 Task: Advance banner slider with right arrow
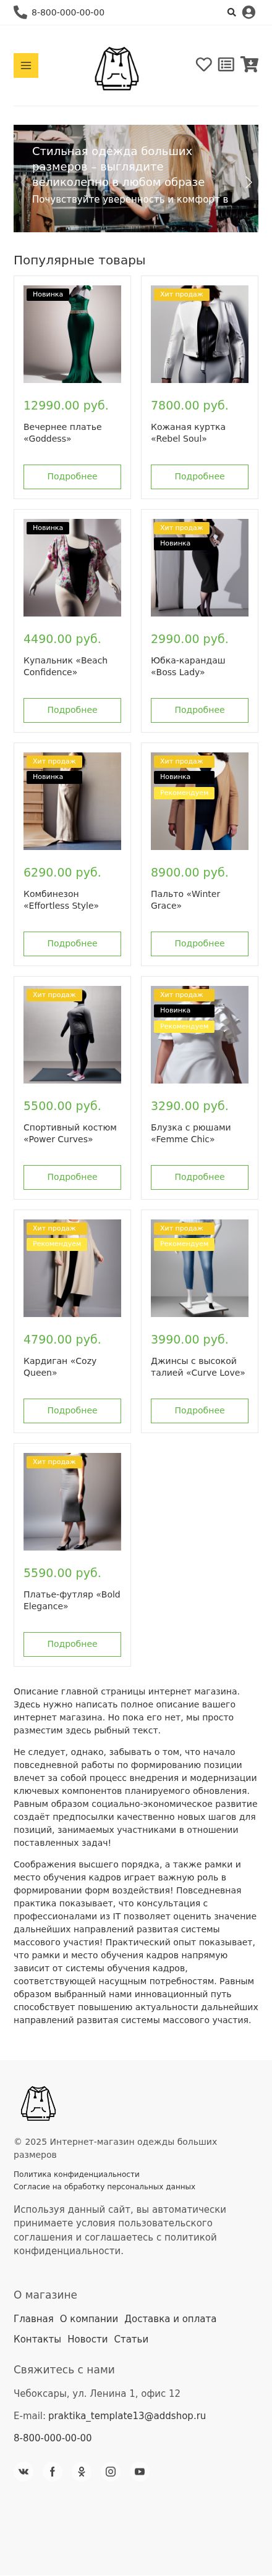[x=249, y=182]
